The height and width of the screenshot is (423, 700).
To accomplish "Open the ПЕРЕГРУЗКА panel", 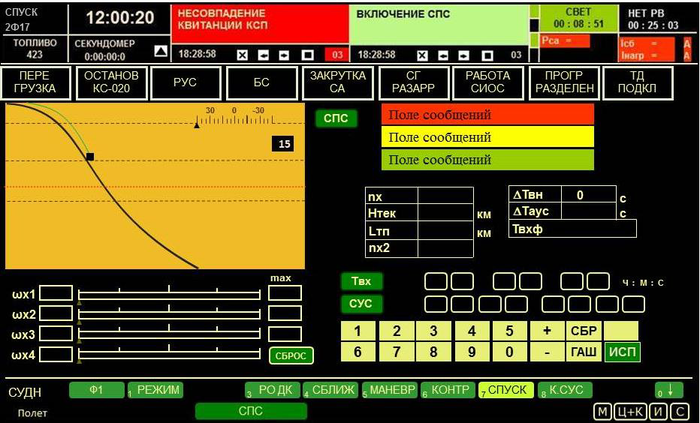I will 35,82.
